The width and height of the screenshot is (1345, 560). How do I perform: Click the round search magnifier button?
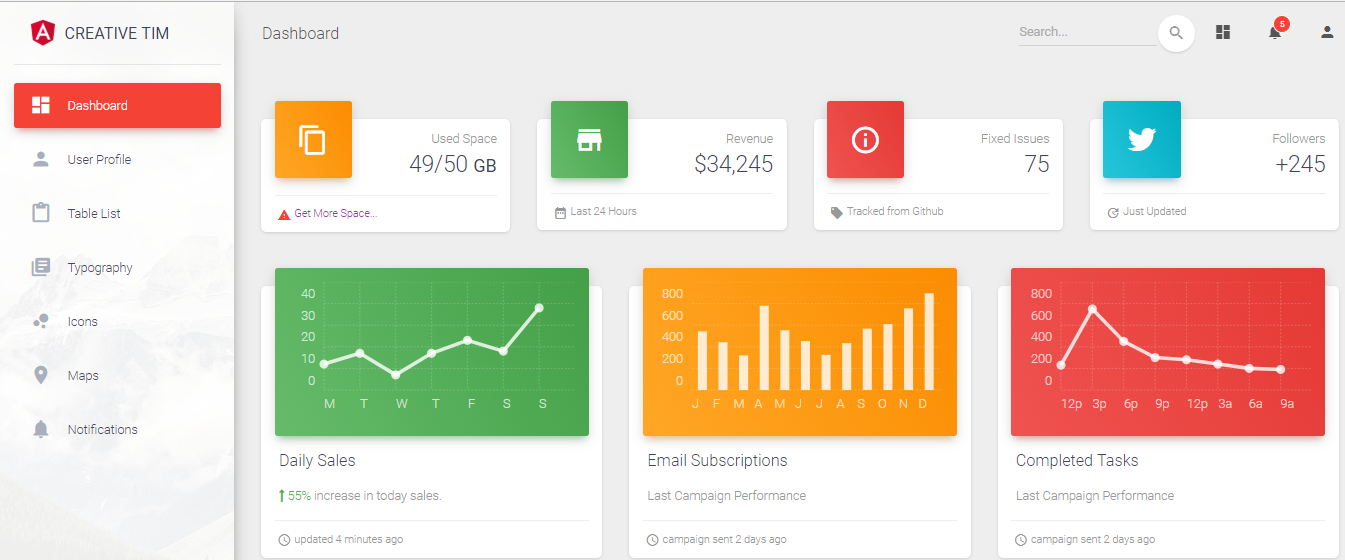(1176, 33)
